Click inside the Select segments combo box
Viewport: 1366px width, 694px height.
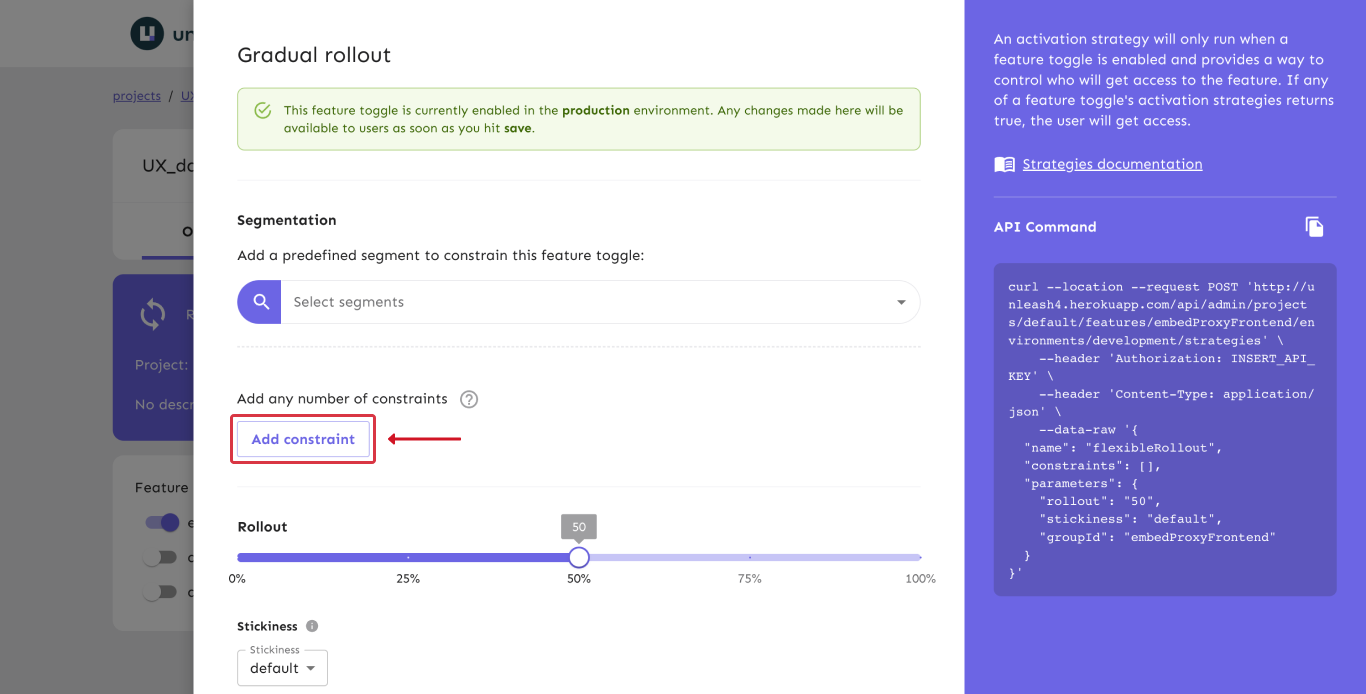pos(580,302)
